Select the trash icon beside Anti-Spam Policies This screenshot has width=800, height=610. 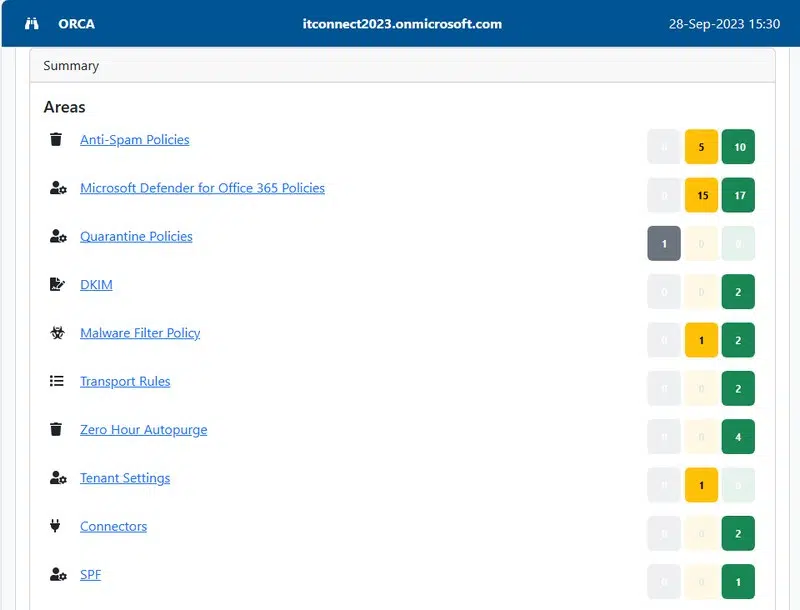tap(56, 140)
